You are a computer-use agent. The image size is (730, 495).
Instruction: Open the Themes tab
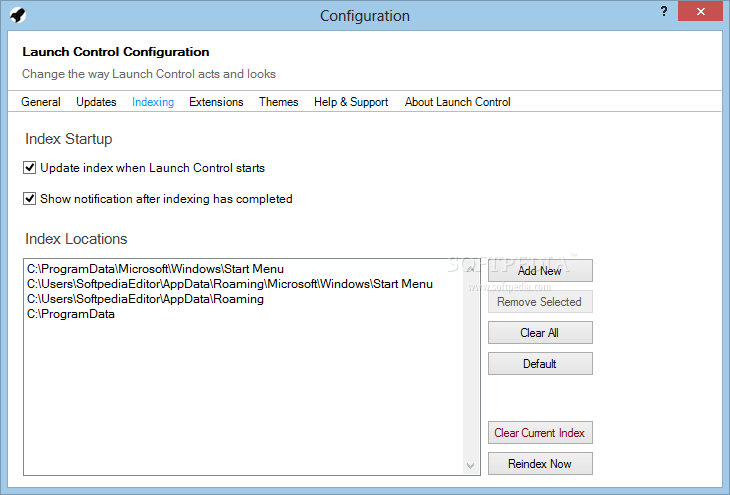point(278,102)
